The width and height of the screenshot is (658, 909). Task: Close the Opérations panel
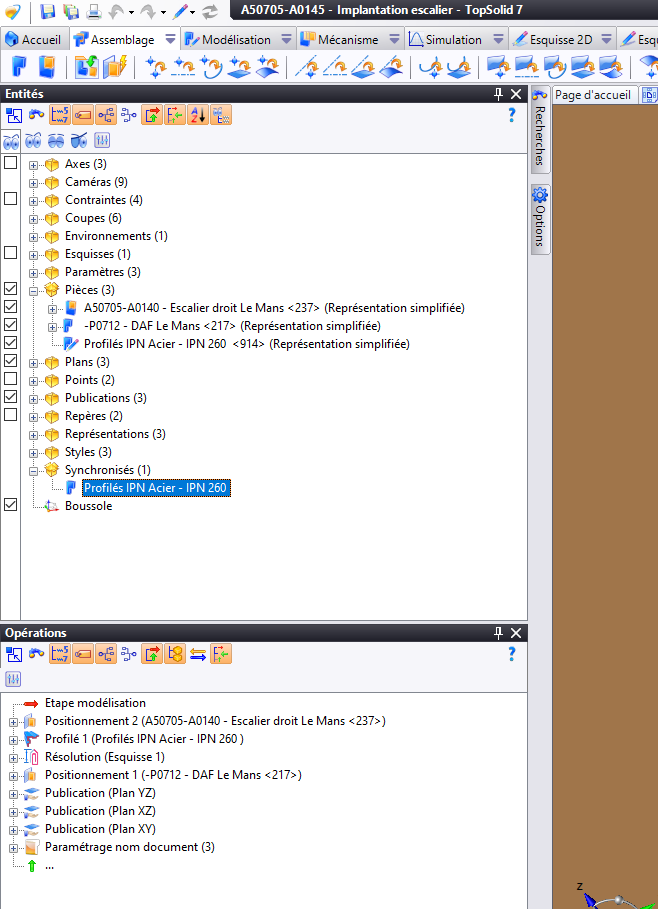tap(516, 633)
